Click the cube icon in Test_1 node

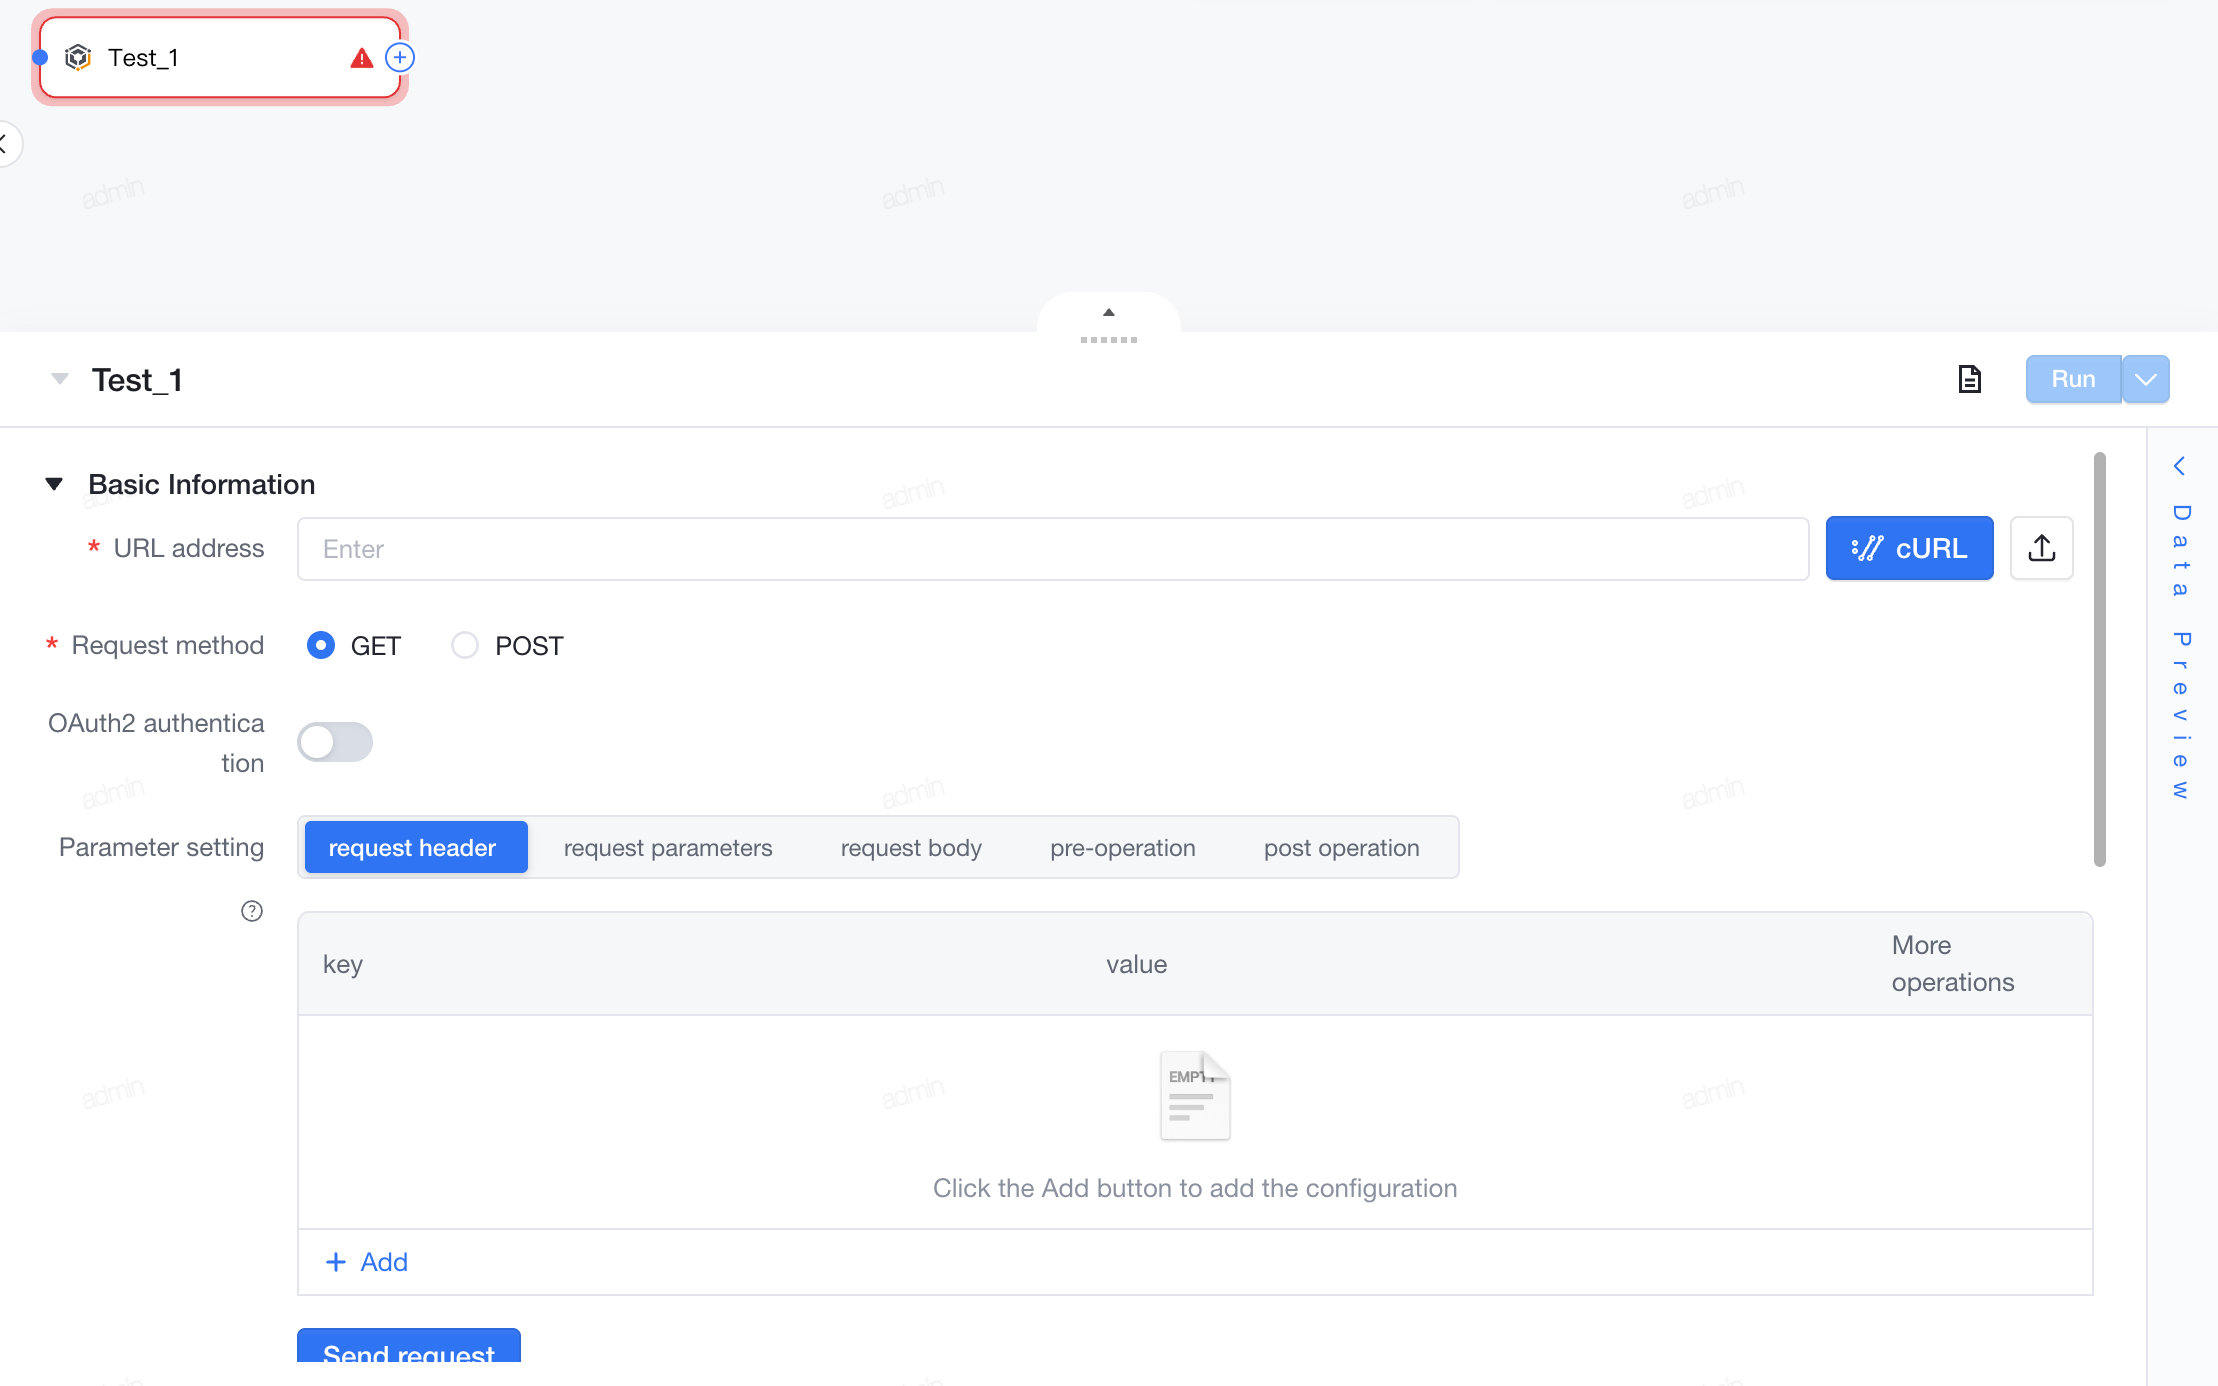tap(78, 58)
